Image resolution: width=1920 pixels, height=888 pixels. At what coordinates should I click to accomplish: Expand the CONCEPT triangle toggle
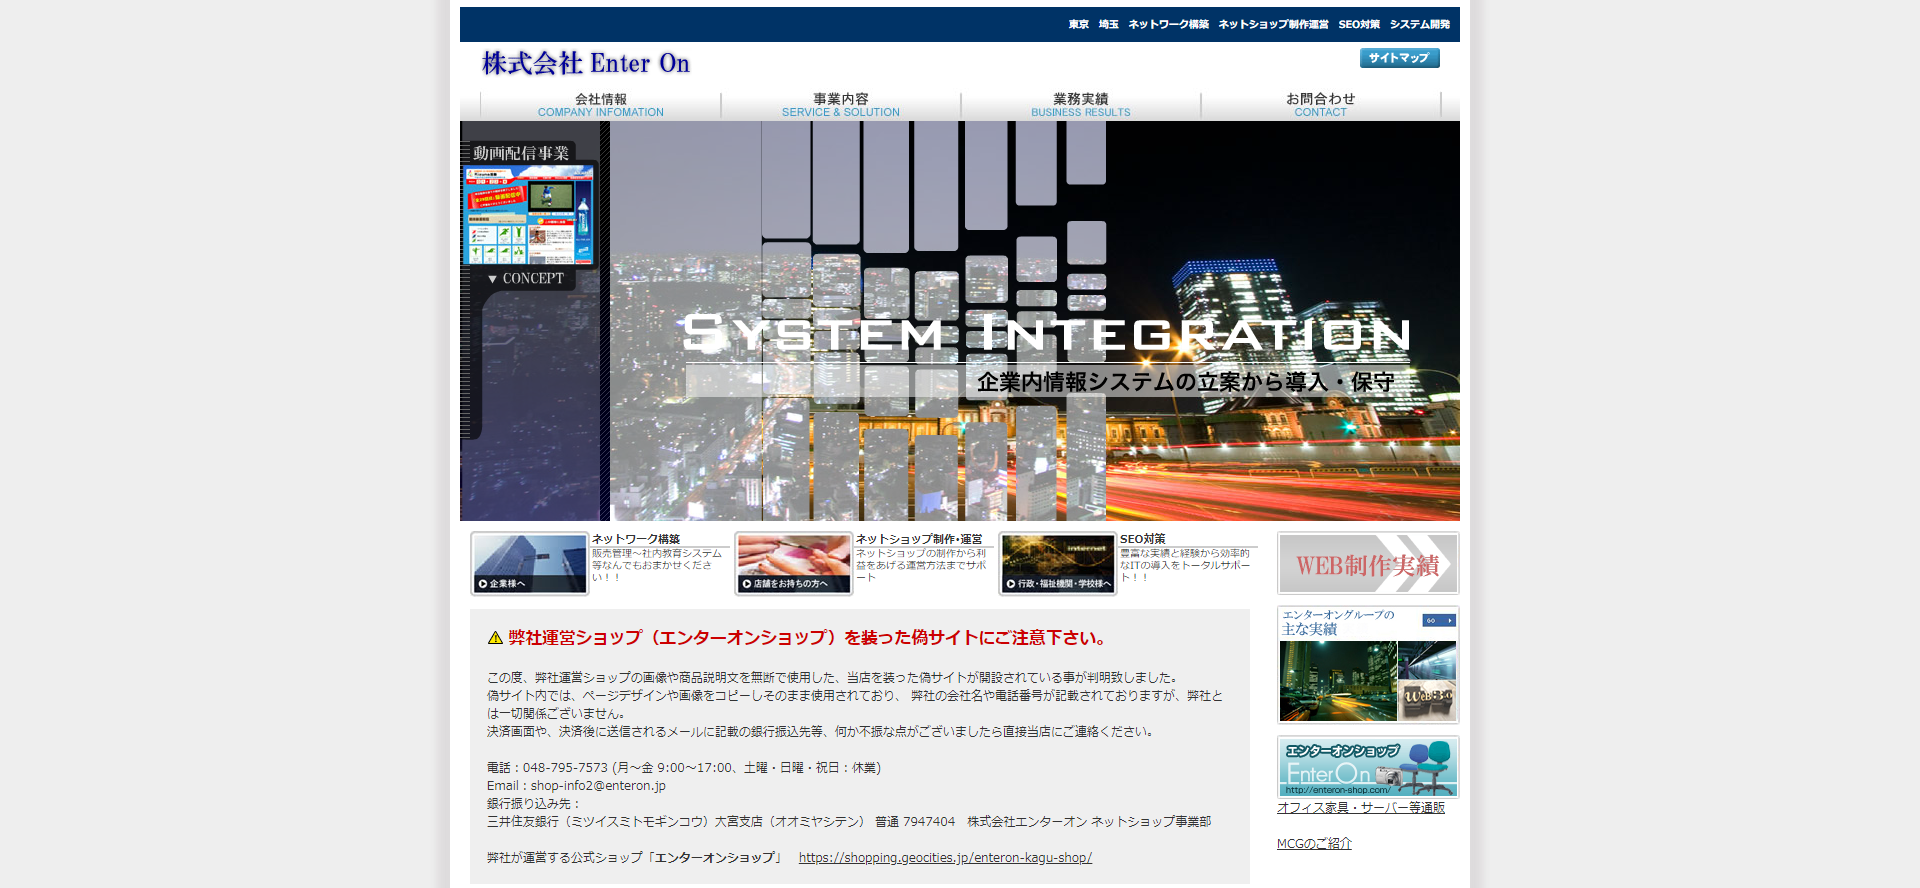[x=493, y=279]
